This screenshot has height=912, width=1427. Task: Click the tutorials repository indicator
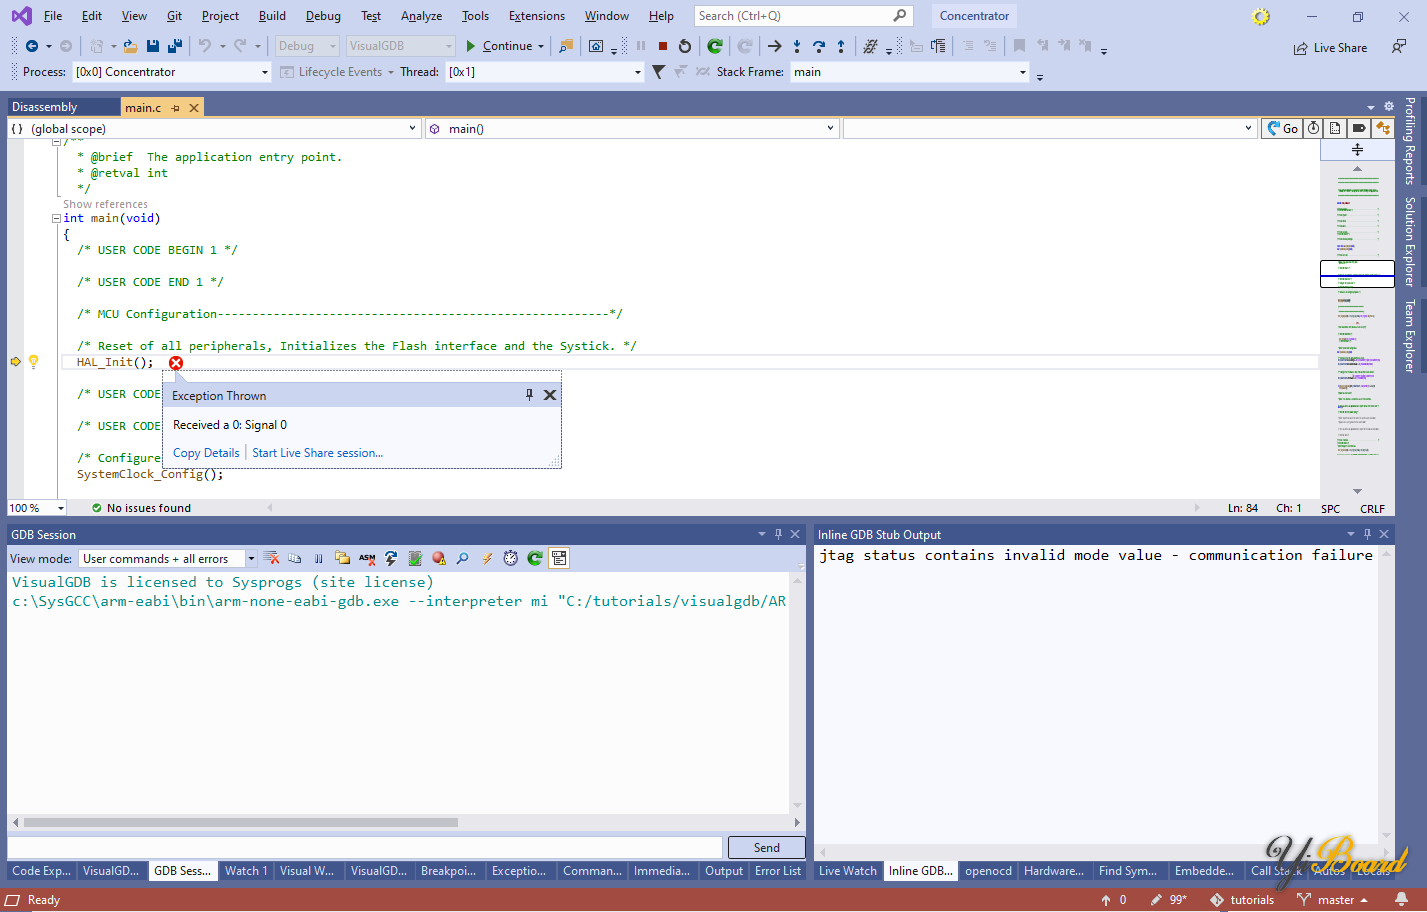pyautogui.click(x=1242, y=900)
